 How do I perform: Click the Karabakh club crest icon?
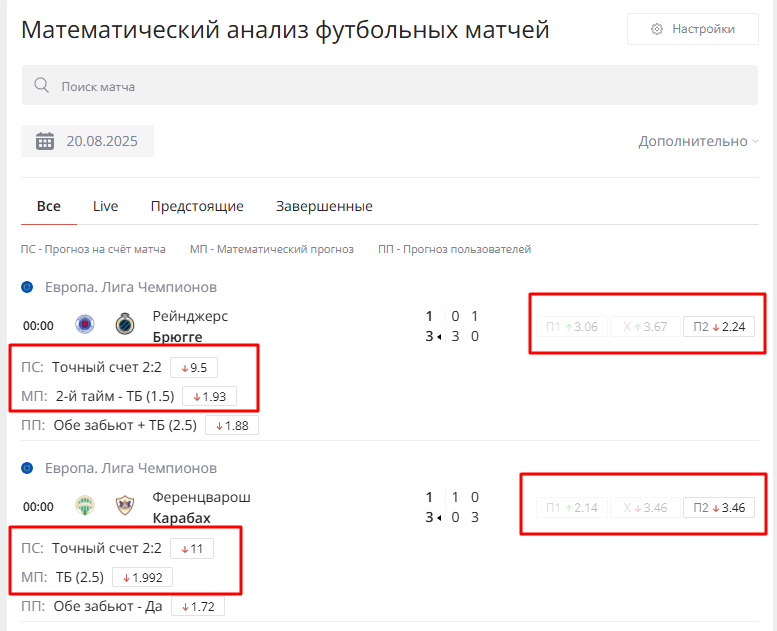pos(125,506)
